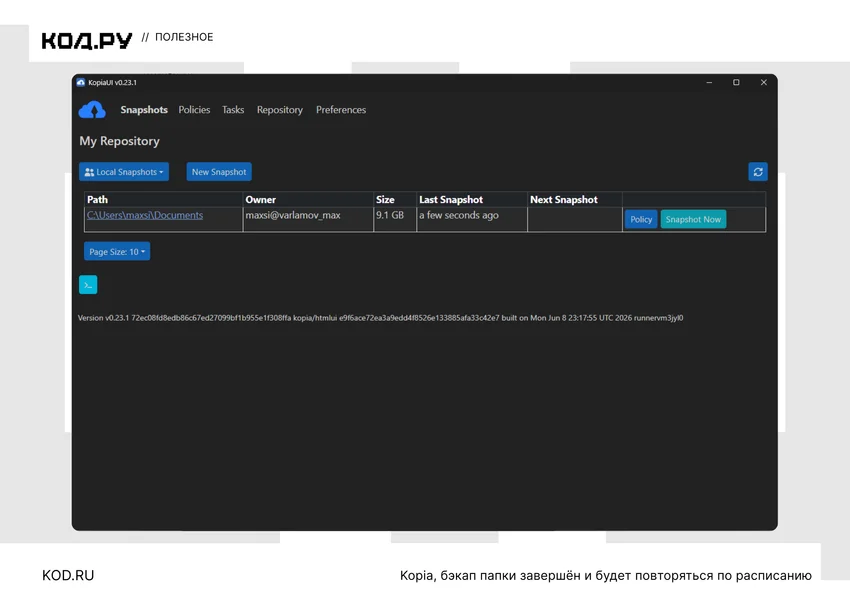The width and height of the screenshot is (850, 605).
Task: Refresh the snapshot list with the sync icon
Action: [758, 172]
